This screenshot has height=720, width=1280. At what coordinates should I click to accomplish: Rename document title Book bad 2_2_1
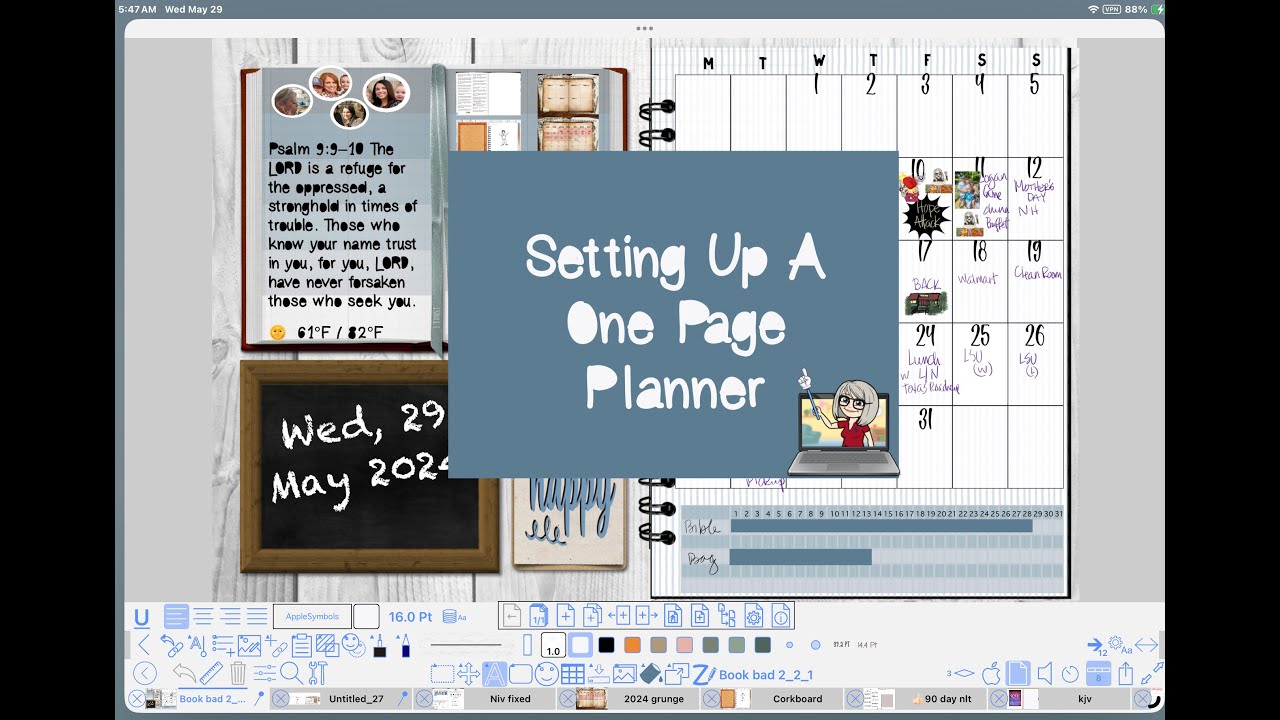766,675
